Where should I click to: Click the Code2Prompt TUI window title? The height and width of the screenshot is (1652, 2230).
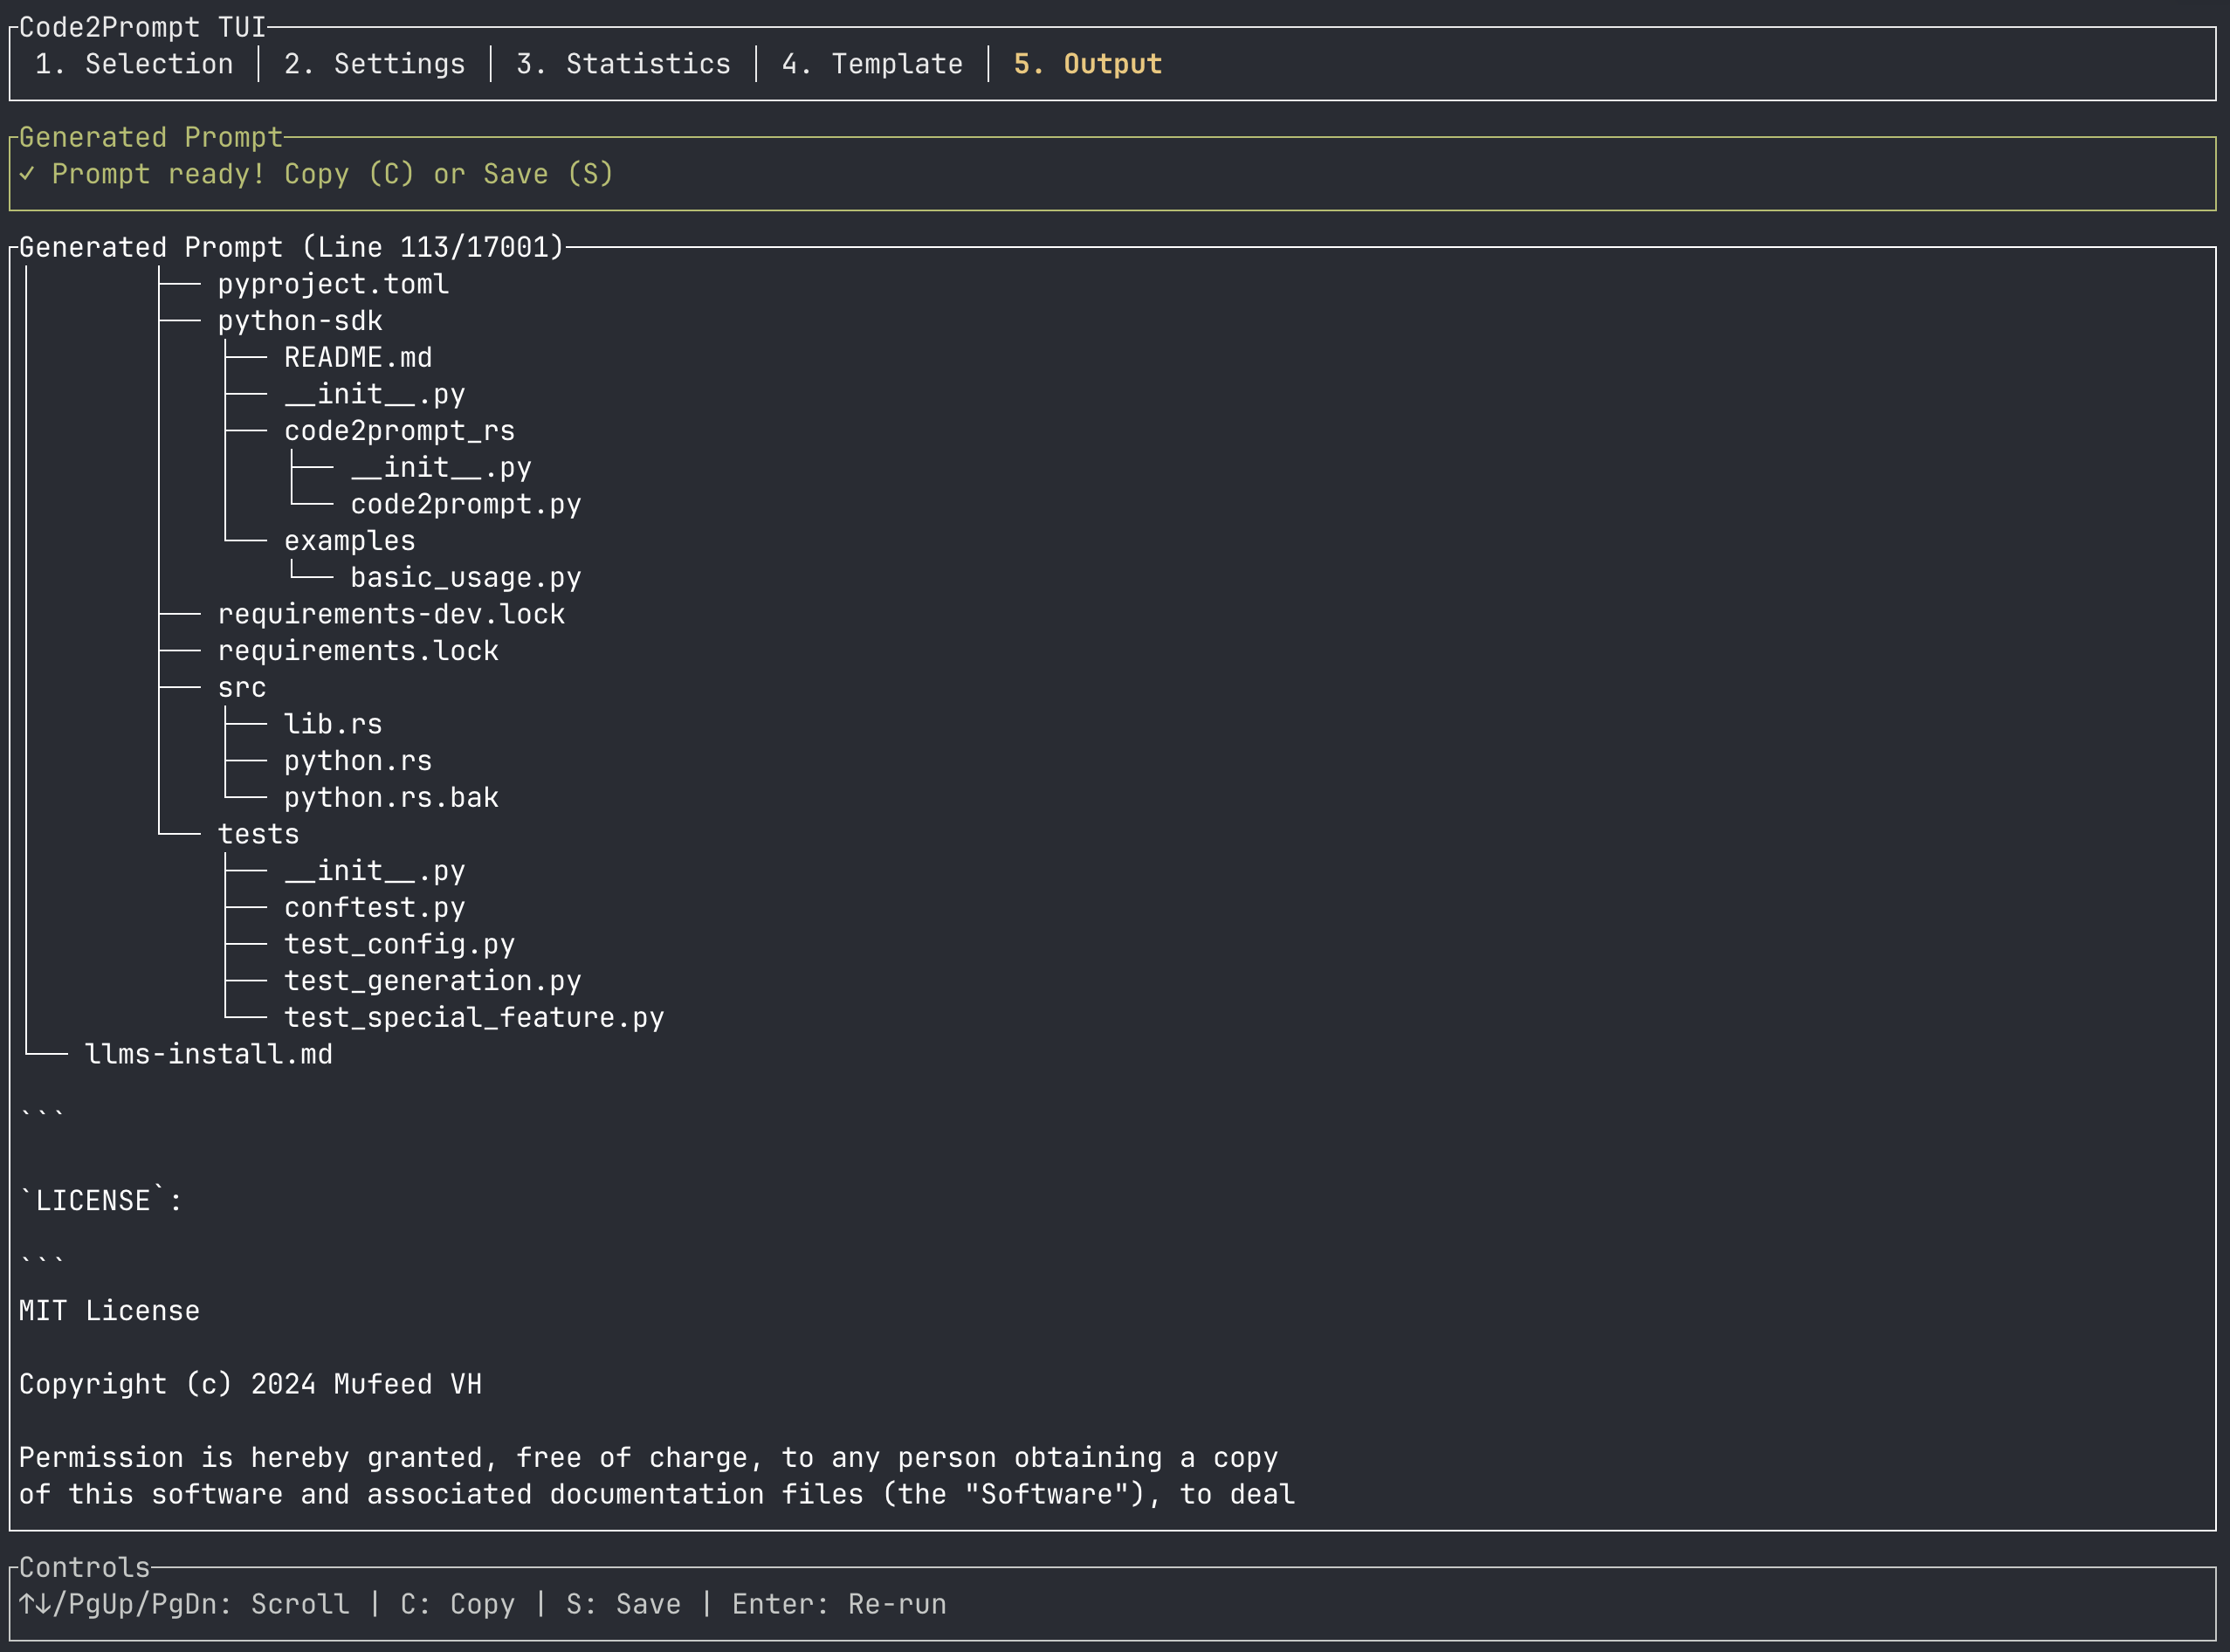[x=143, y=27]
